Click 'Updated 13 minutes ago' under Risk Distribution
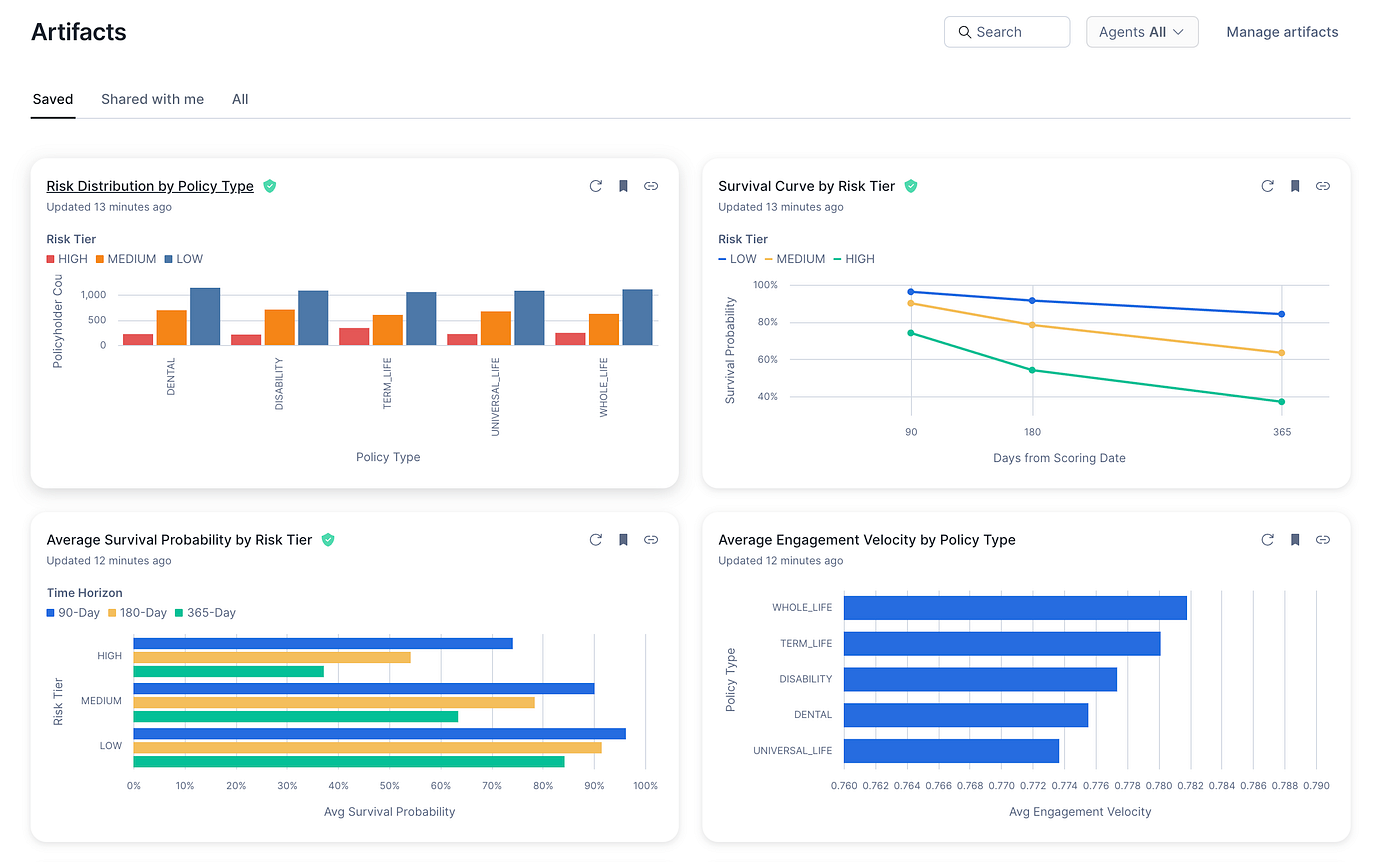 109,207
